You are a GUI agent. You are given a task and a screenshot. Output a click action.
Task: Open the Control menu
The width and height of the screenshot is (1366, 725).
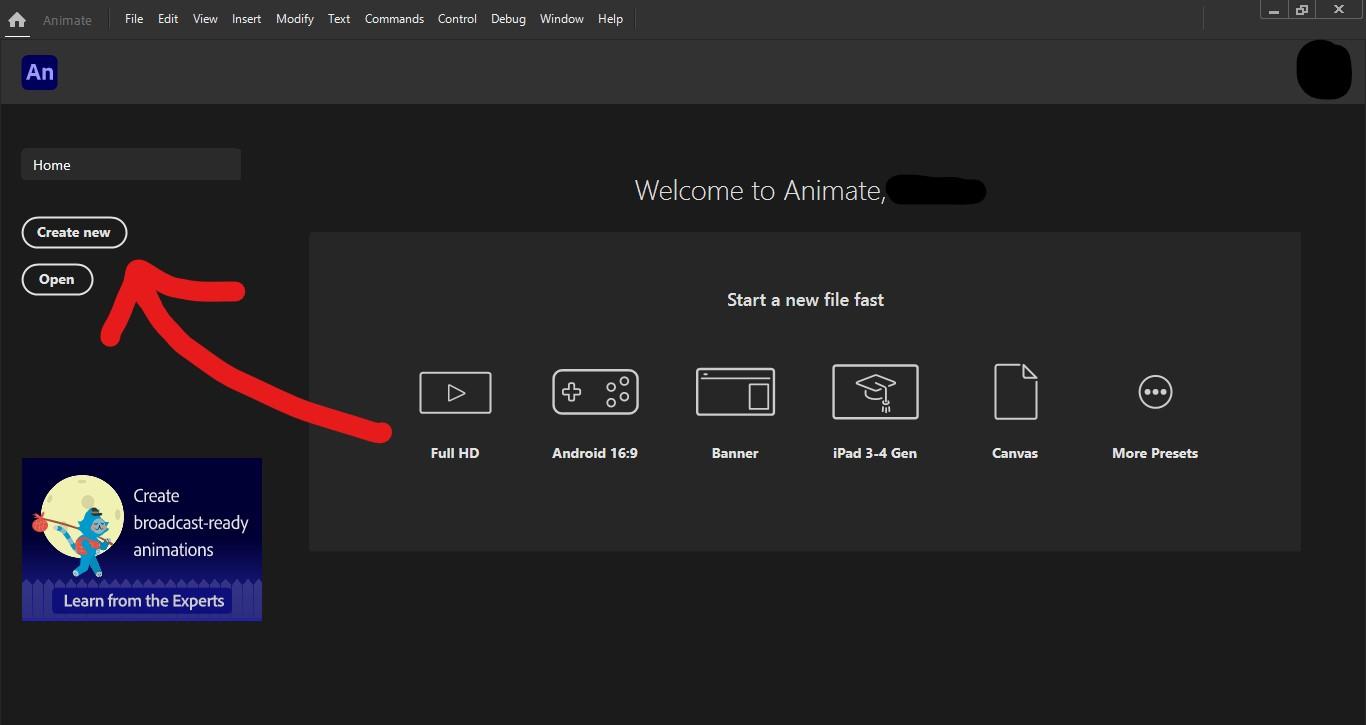coord(457,19)
